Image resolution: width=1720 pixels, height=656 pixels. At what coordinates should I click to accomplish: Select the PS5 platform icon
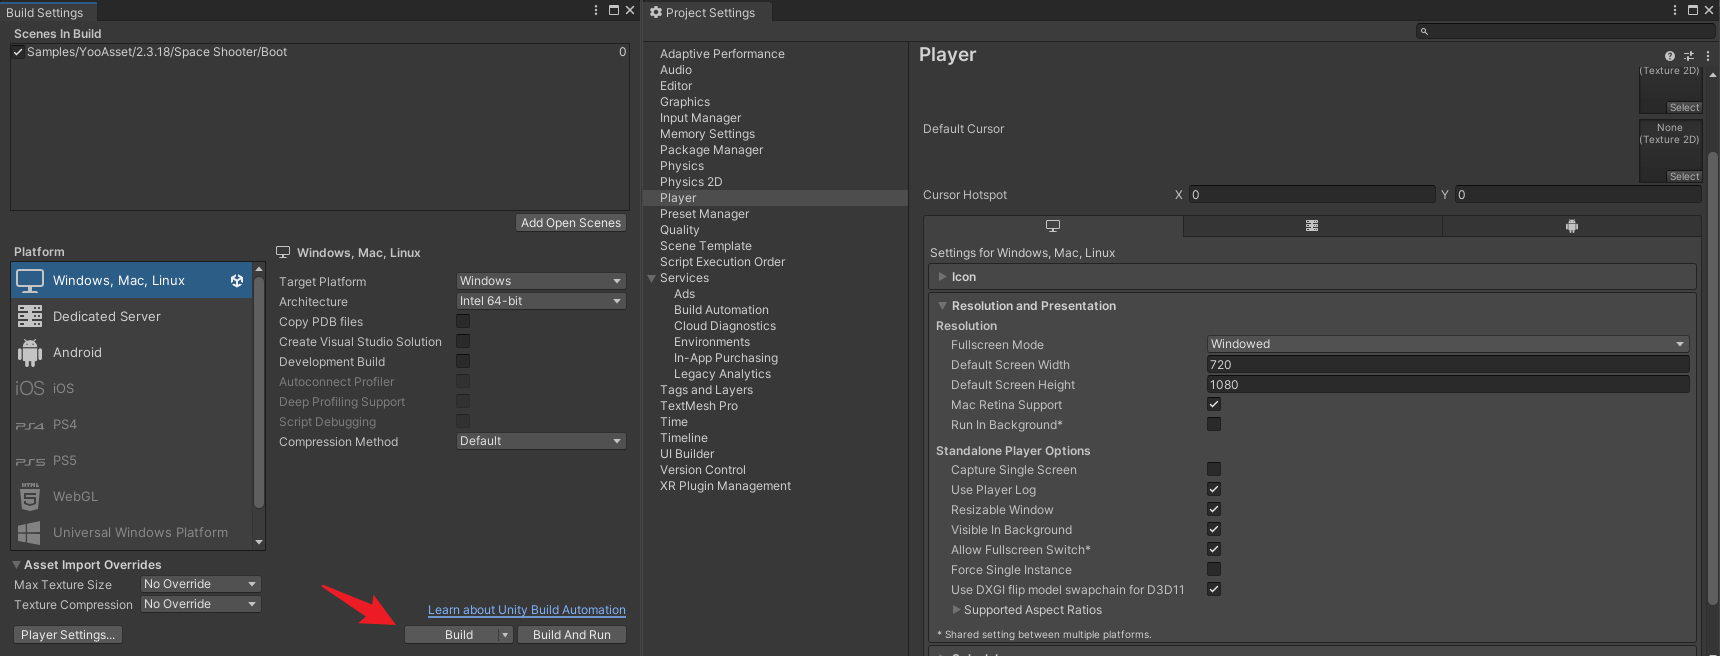pos(30,461)
